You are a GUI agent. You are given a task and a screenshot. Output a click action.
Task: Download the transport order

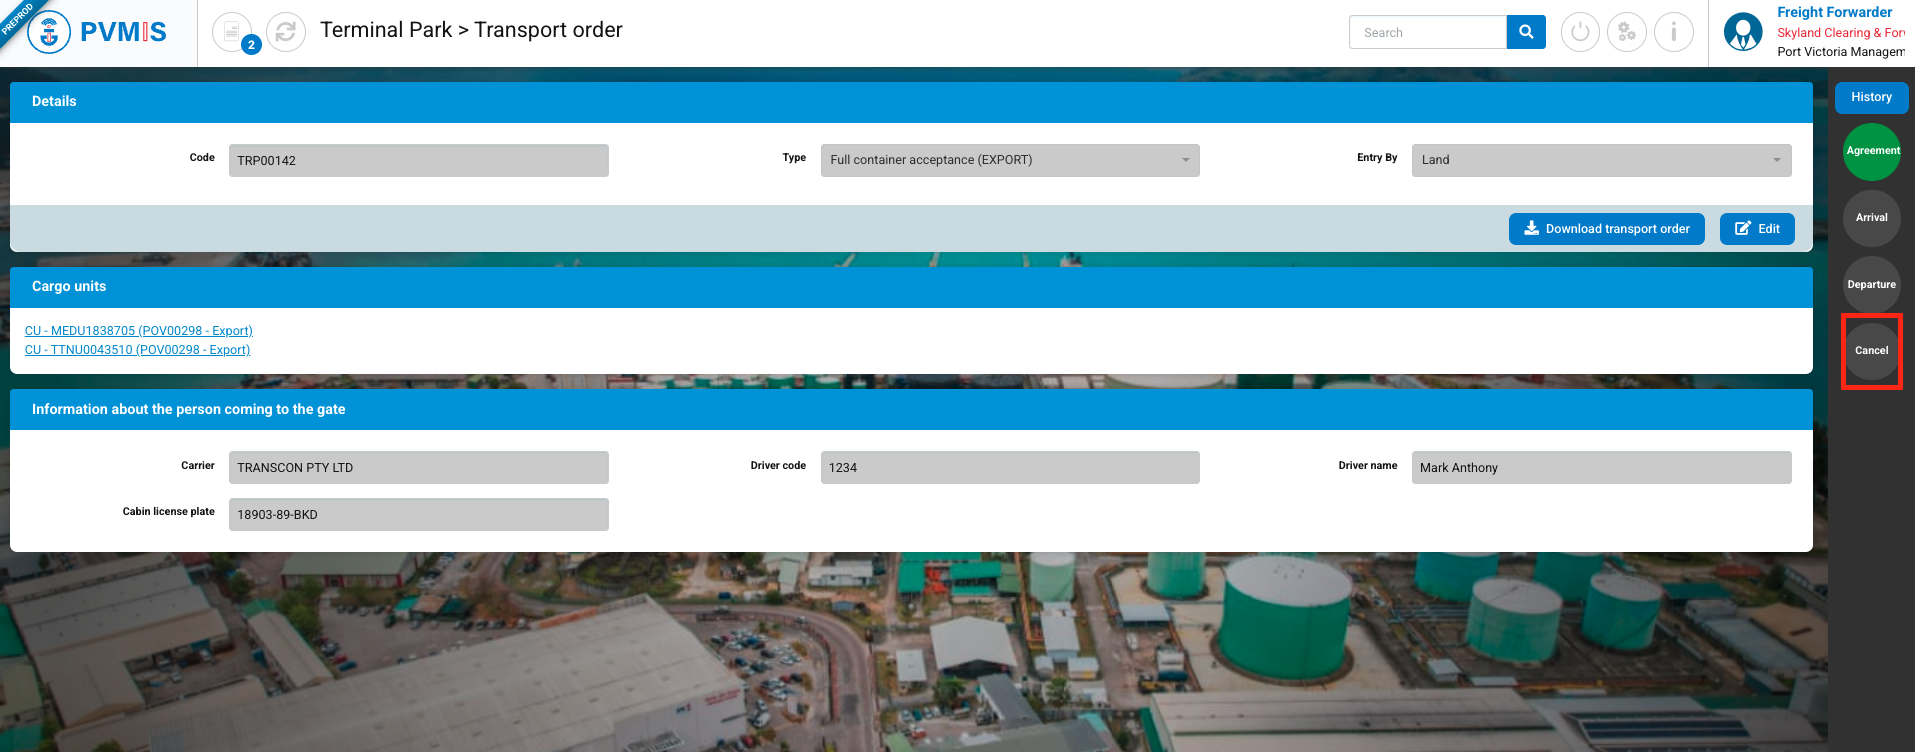(1606, 229)
